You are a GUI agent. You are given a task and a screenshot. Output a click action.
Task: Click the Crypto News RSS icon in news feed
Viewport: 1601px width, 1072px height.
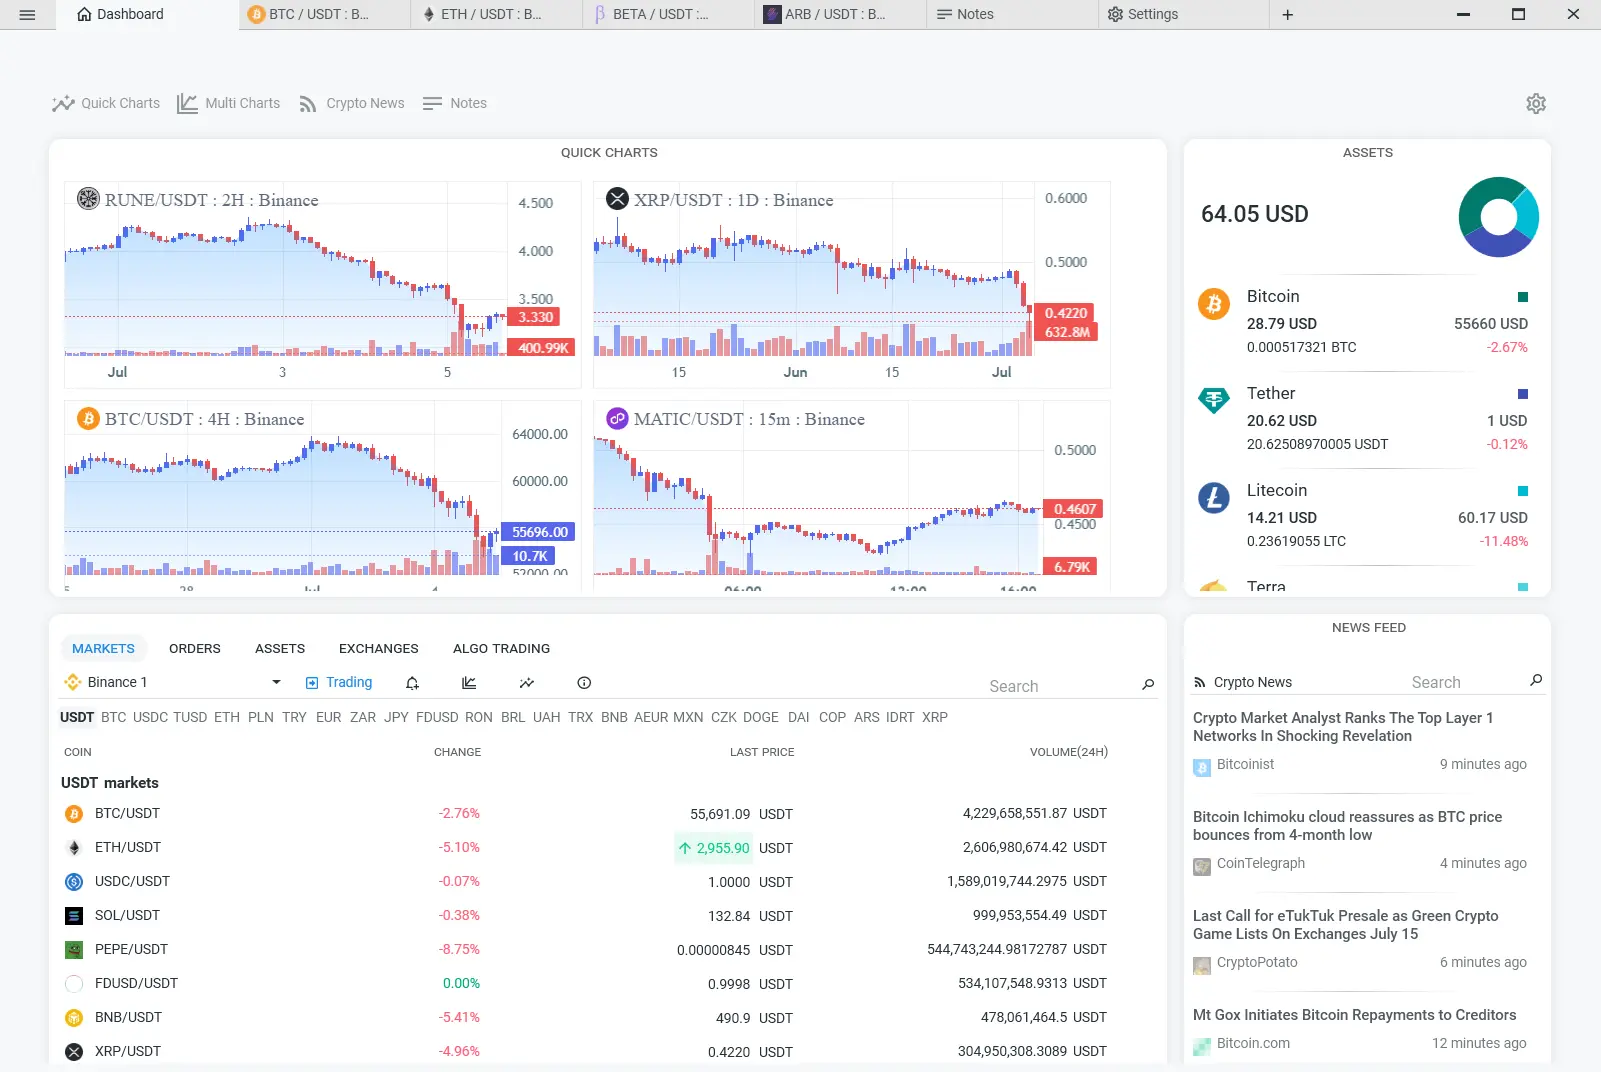coord(1200,683)
